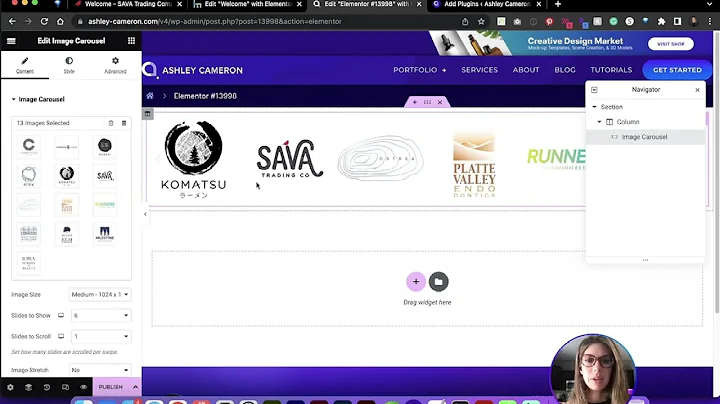This screenshot has width=720, height=404.
Task: Click the browser home icon
Action: pos(60,22)
